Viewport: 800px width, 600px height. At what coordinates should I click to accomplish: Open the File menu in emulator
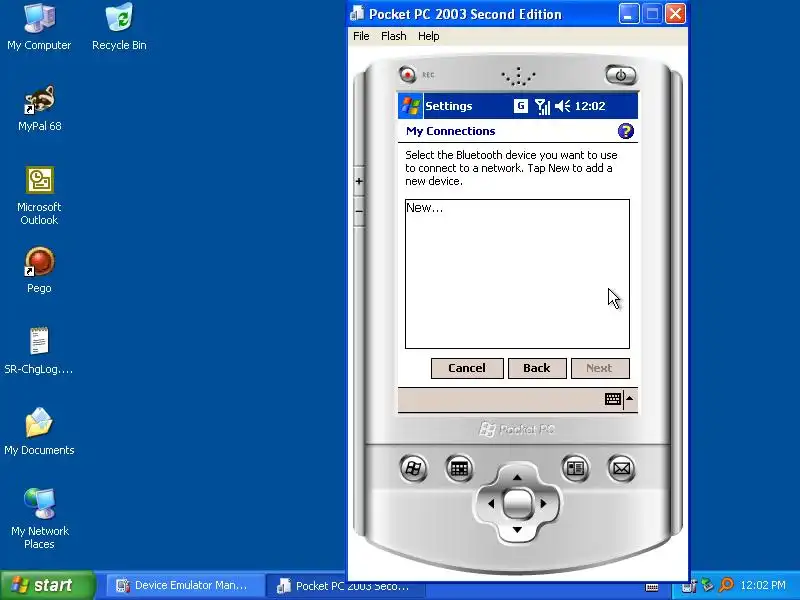[361, 36]
